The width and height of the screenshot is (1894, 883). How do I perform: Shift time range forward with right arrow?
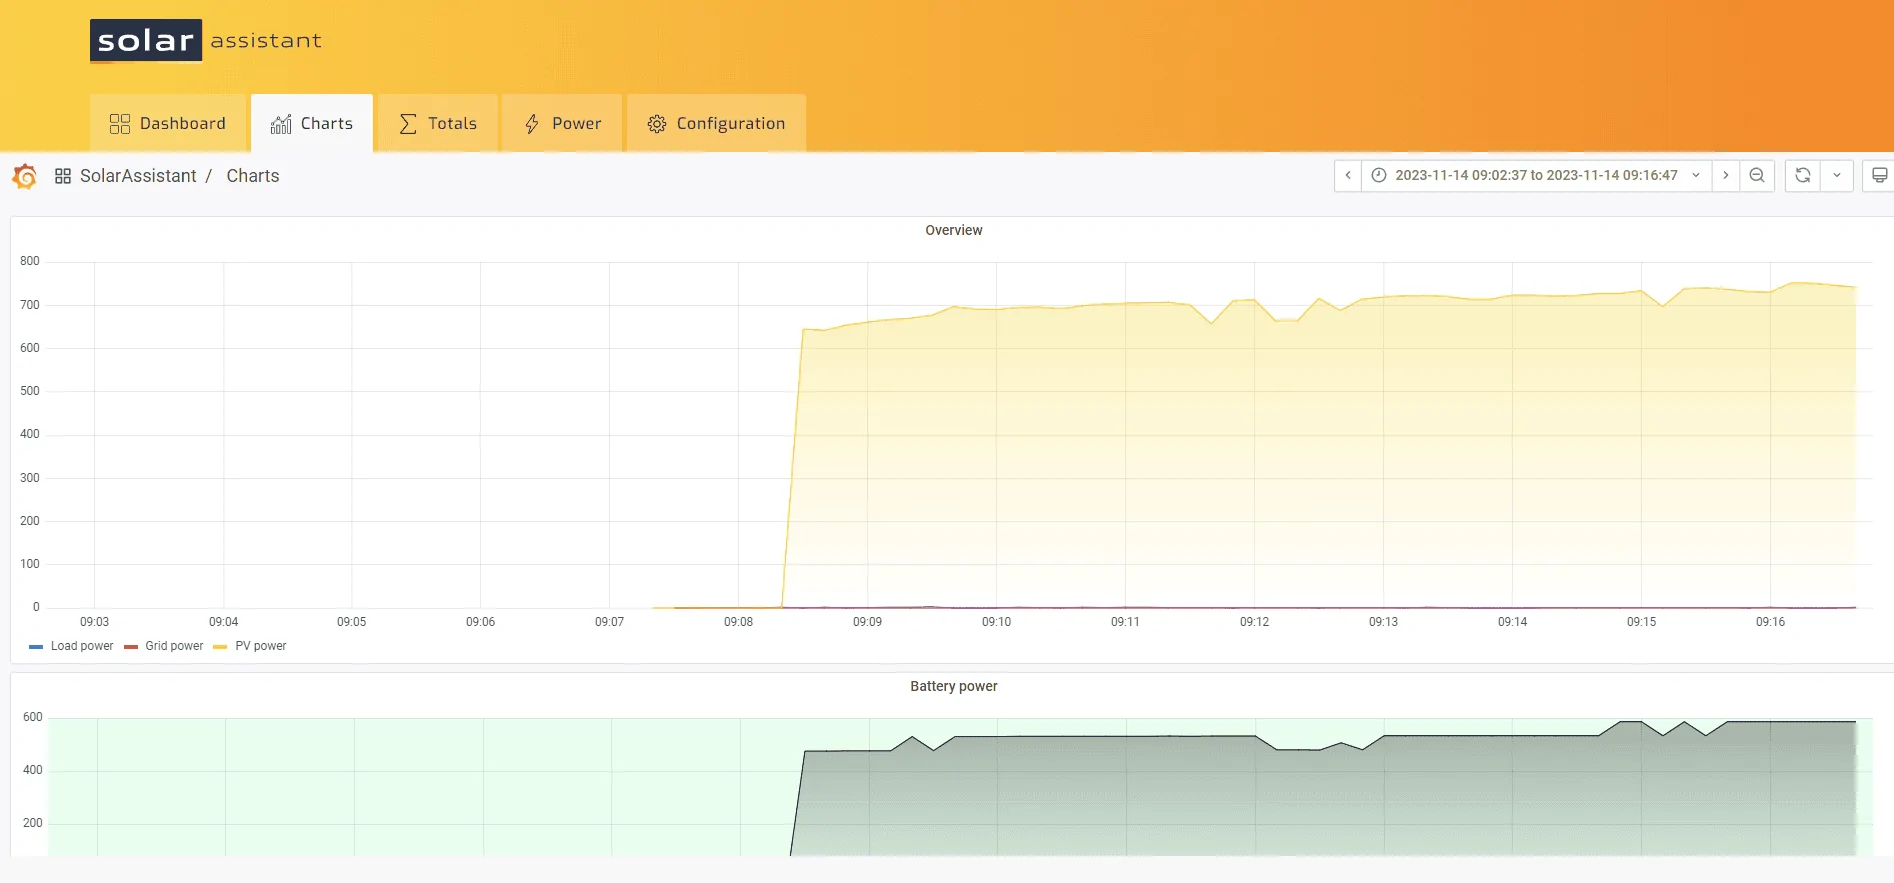click(x=1725, y=175)
